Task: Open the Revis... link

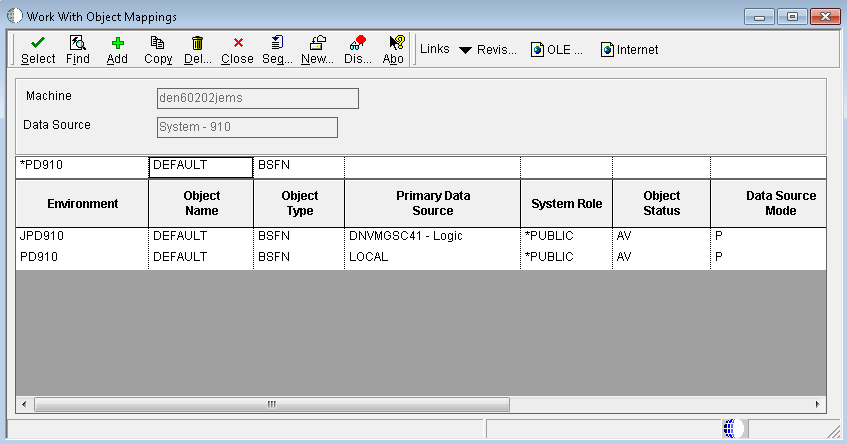Action: tap(496, 50)
